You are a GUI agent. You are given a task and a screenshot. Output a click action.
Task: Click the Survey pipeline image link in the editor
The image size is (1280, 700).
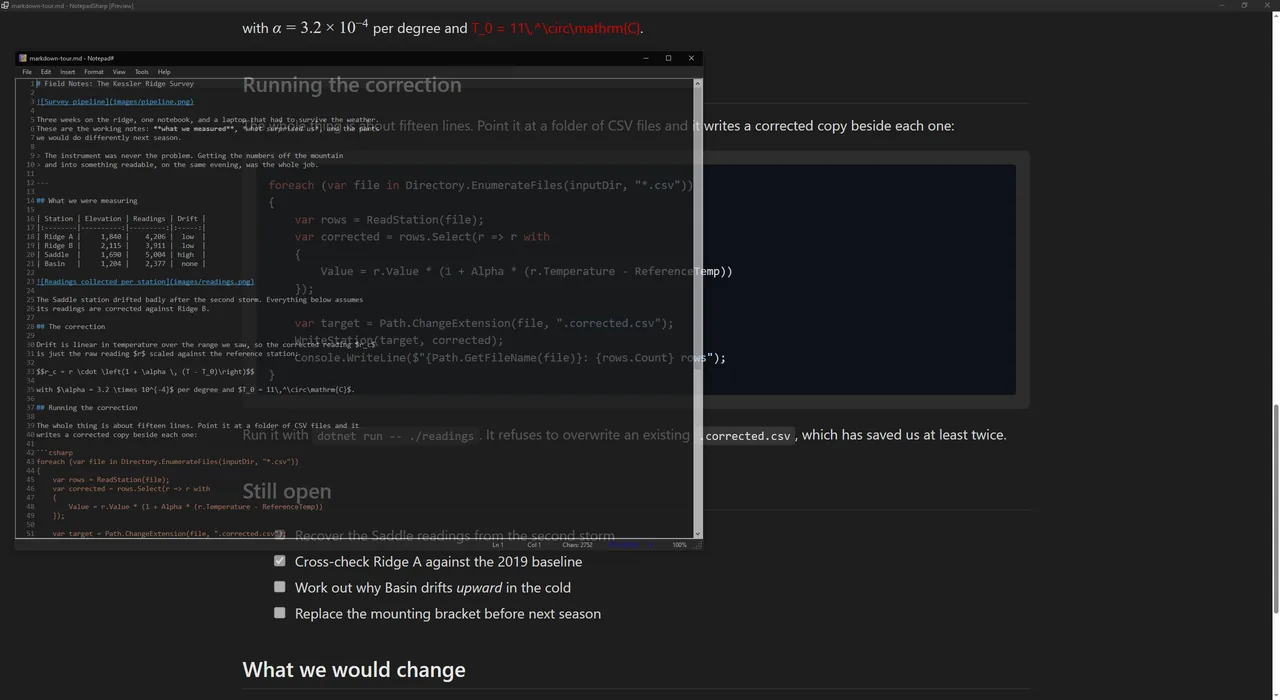115,101
